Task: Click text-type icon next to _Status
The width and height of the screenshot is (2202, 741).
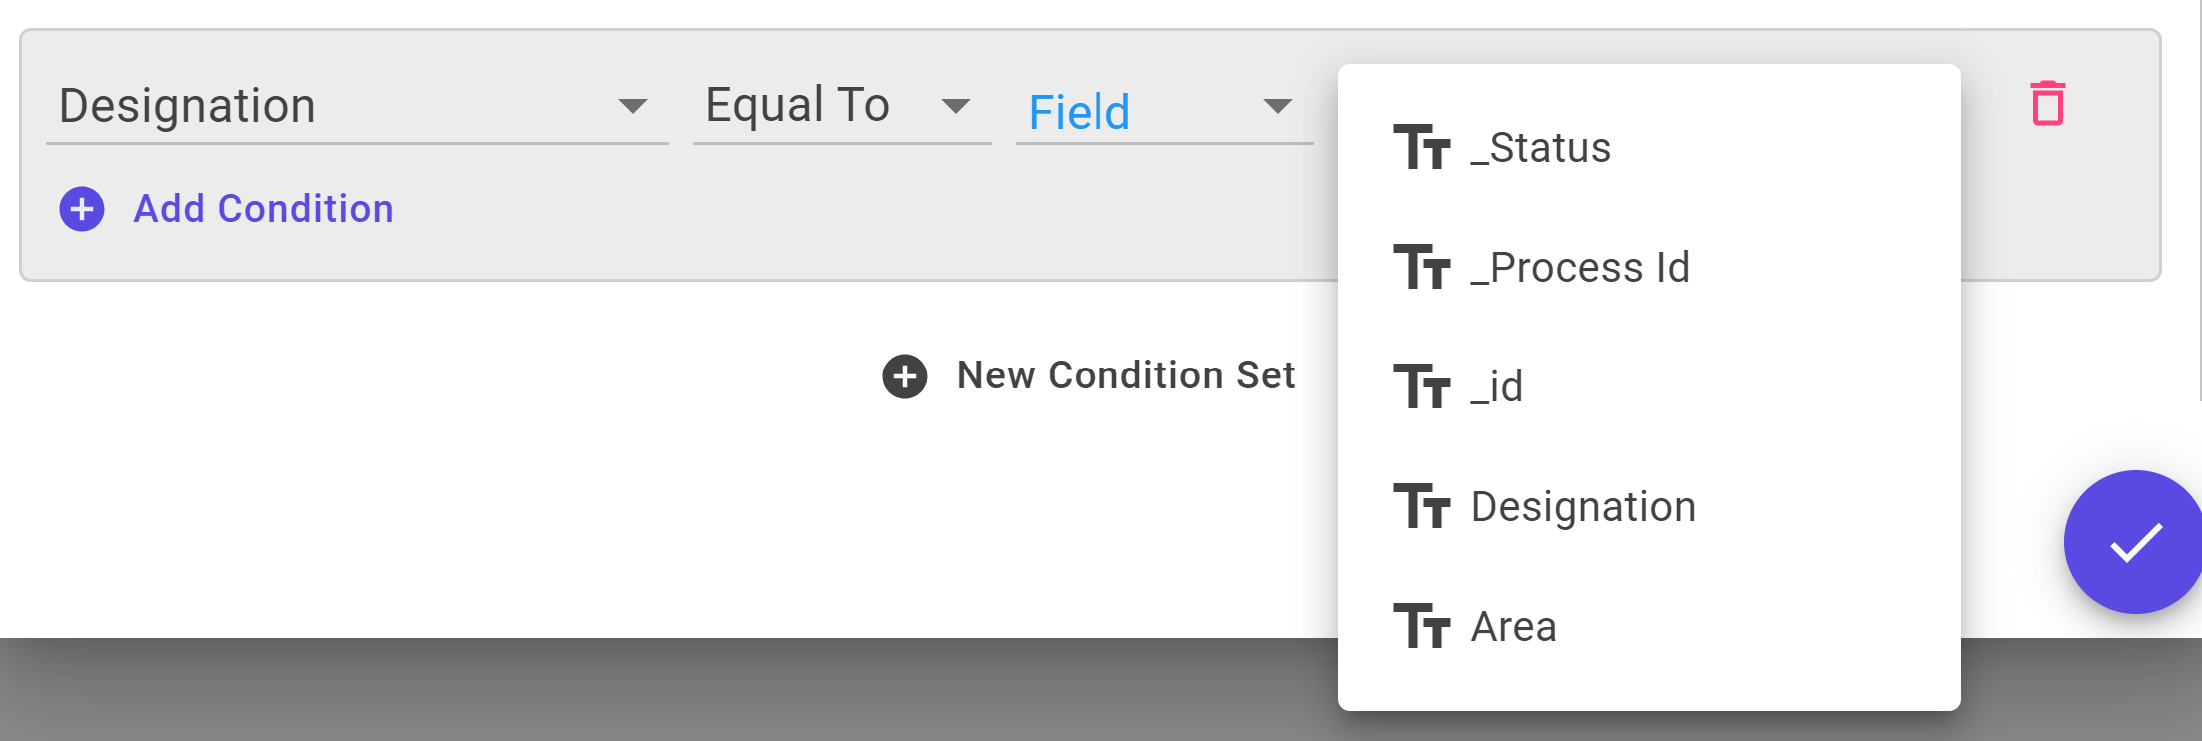Action: tap(1421, 147)
